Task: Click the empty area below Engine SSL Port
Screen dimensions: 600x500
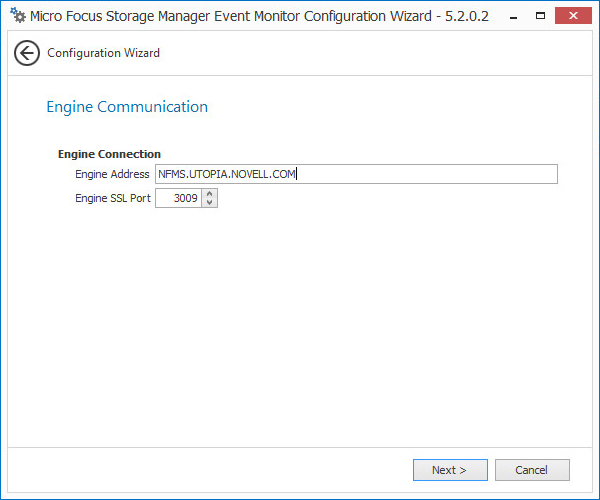Action: 300,320
